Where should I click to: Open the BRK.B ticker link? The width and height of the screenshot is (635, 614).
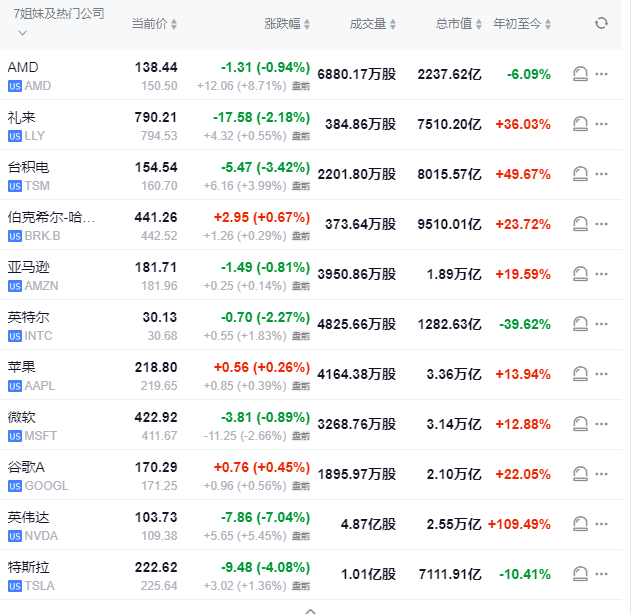pos(42,236)
